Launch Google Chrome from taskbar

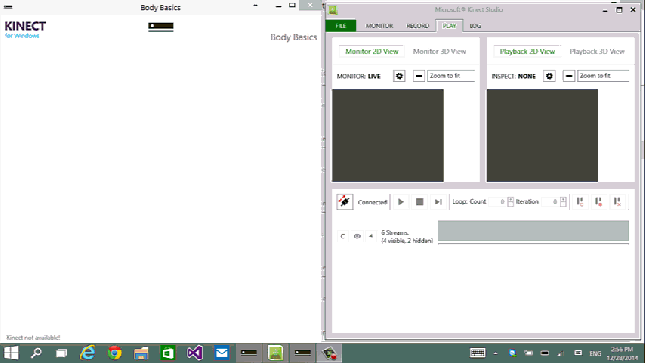(x=114, y=353)
